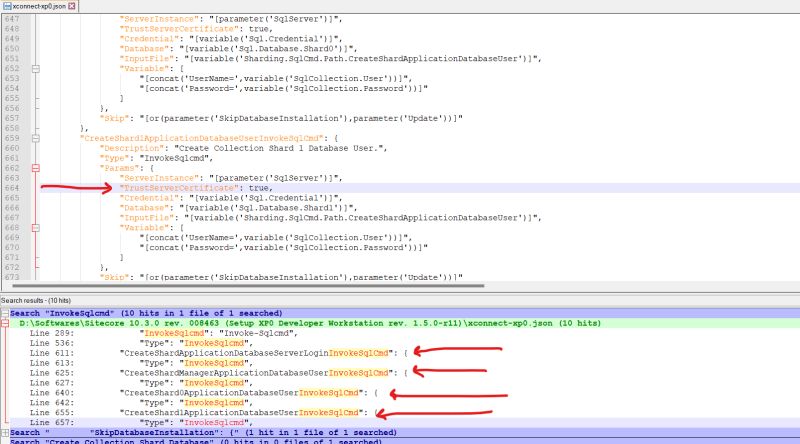Viewport: 800px width, 444px height.
Task: Go to result Line 625 CreateShardManagerApplicationDatabaseUser
Action: 218,373
